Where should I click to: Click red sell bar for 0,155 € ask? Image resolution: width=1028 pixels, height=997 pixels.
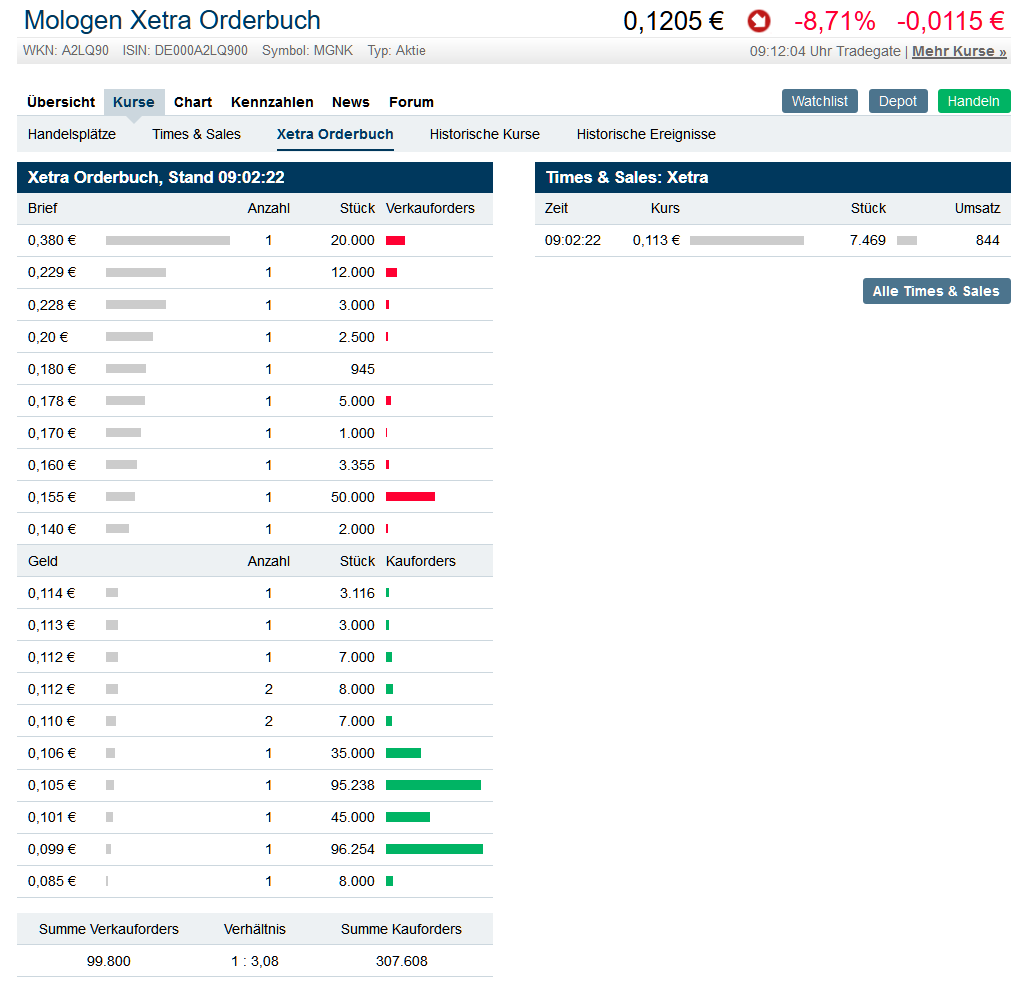(x=410, y=497)
